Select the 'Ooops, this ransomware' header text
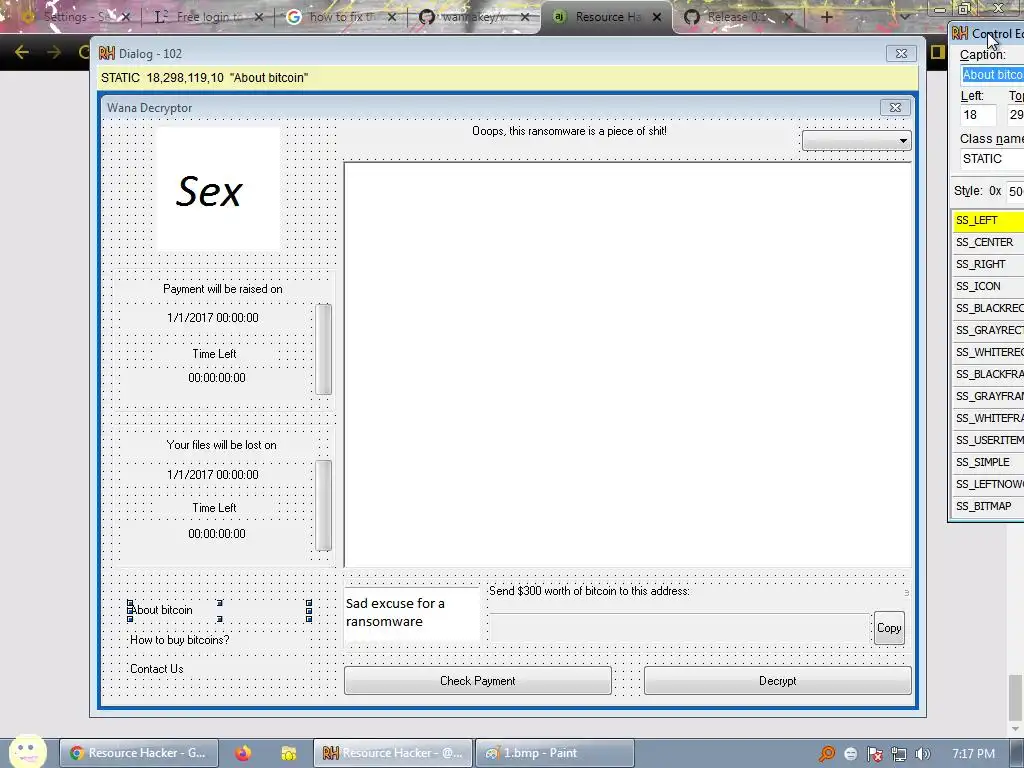The height and width of the screenshot is (768, 1024). (x=569, y=131)
